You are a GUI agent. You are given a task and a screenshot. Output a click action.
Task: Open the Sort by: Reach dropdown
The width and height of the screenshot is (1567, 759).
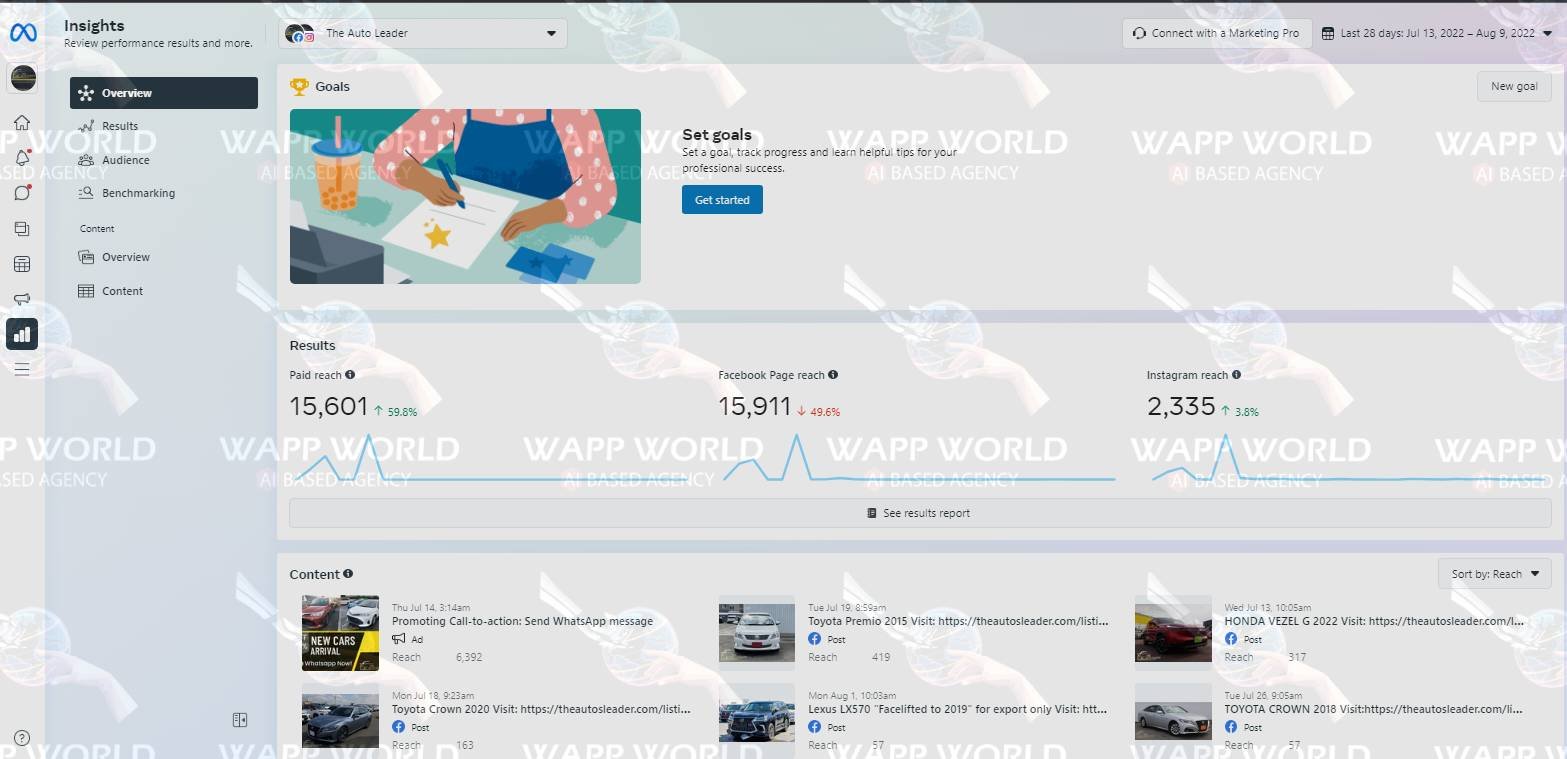(x=1494, y=574)
